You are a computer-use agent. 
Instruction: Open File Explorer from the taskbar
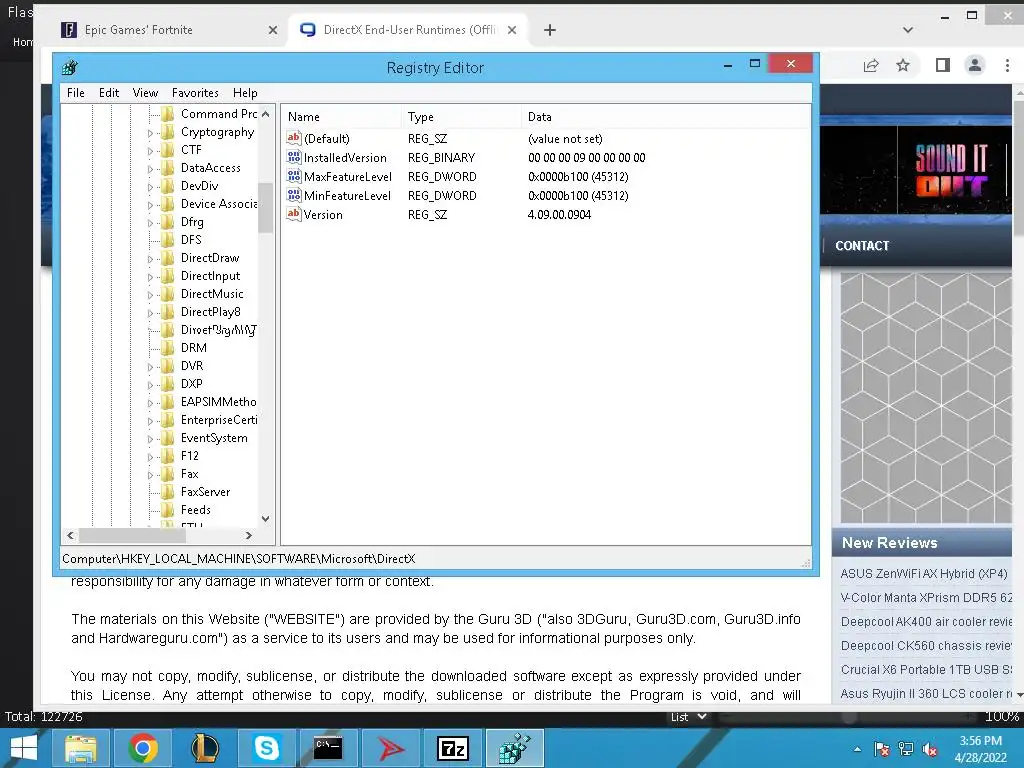(x=81, y=748)
